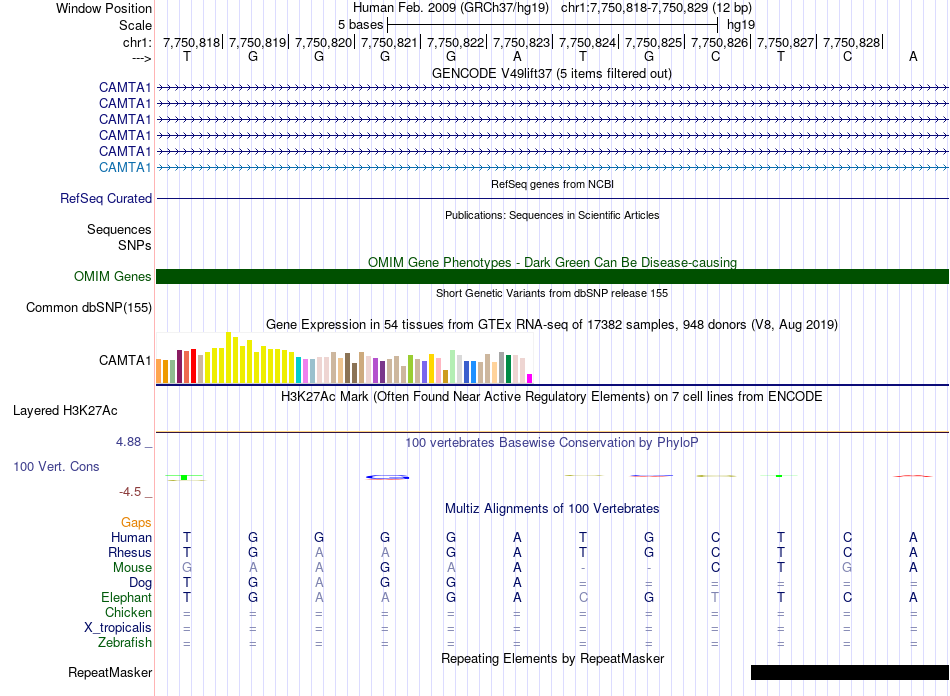
Task: Select the Elephant alignment row label
Action: click(x=126, y=597)
